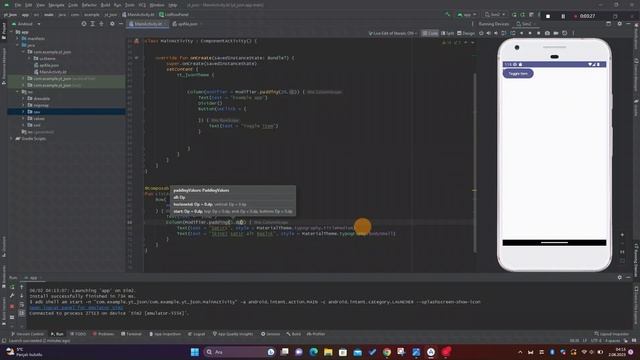640x360 pixels.
Task: Click the logcat link in Run output
Action: [x=76, y=308]
